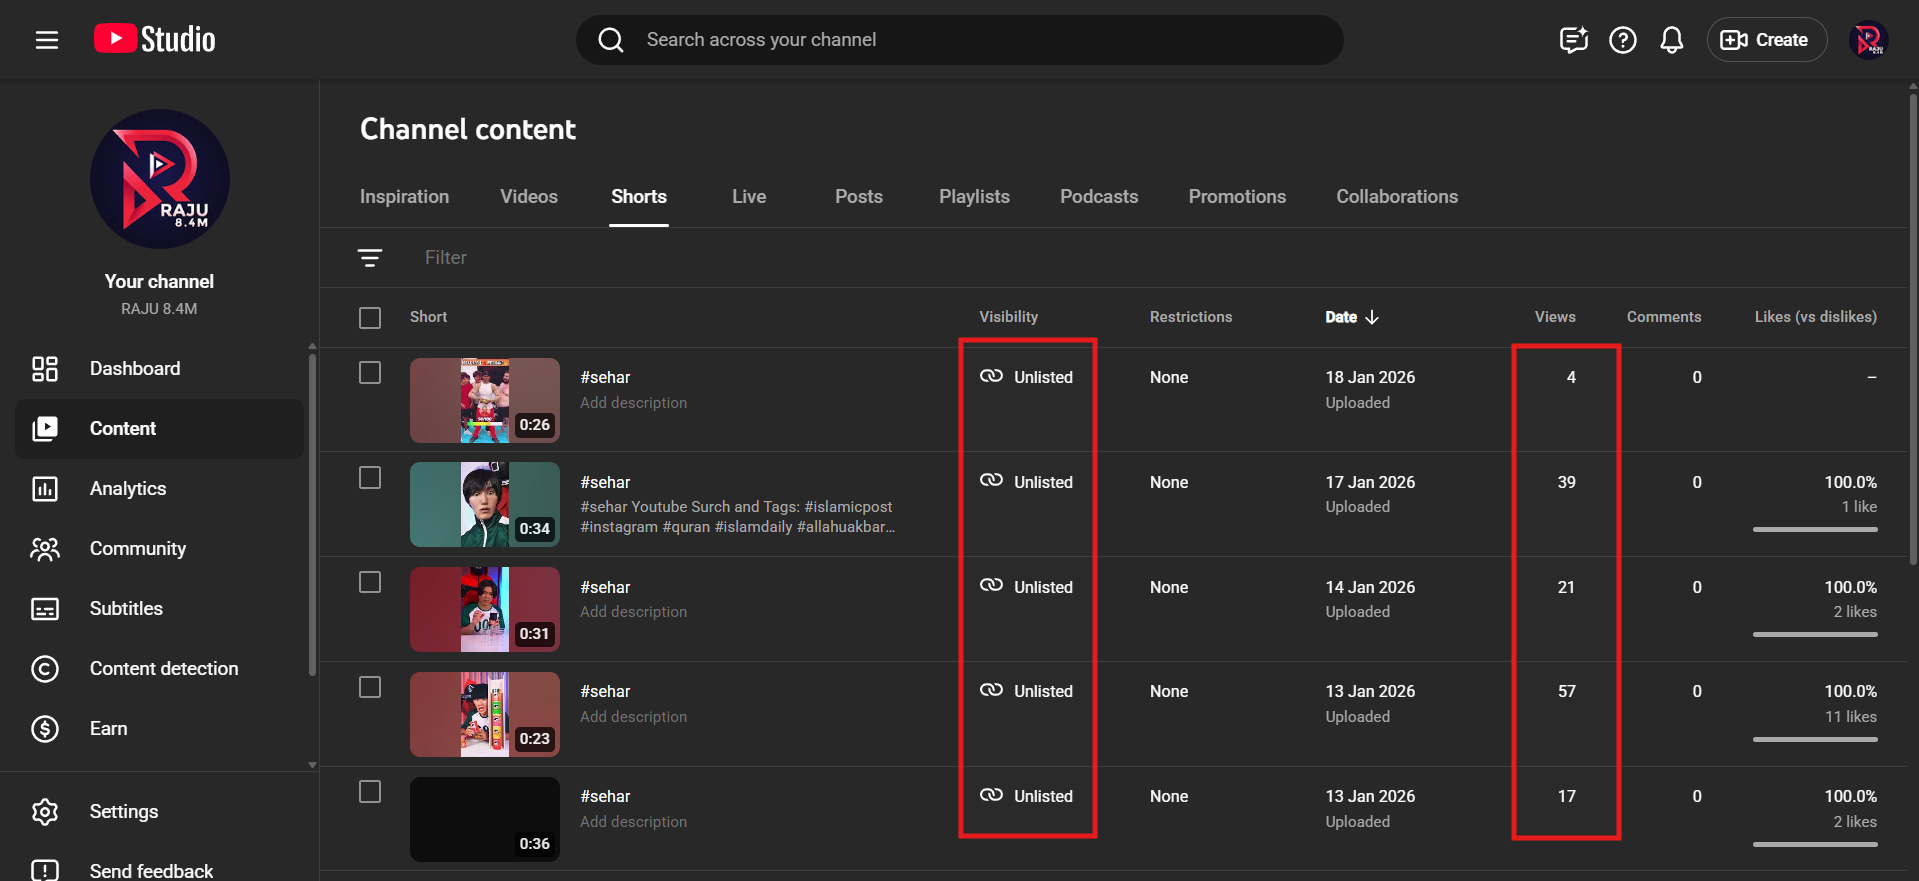
Task: Sort by Date column arrow
Action: click(1372, 317)
